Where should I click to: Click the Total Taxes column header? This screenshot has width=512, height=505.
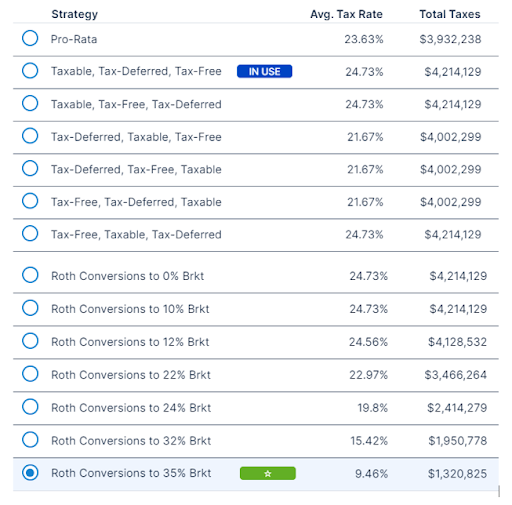point(450,14)
